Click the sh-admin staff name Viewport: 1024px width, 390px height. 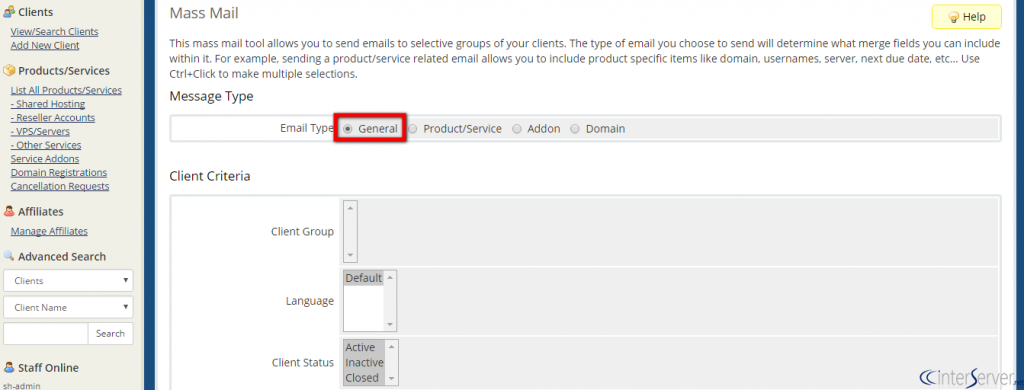coord(22,386)
